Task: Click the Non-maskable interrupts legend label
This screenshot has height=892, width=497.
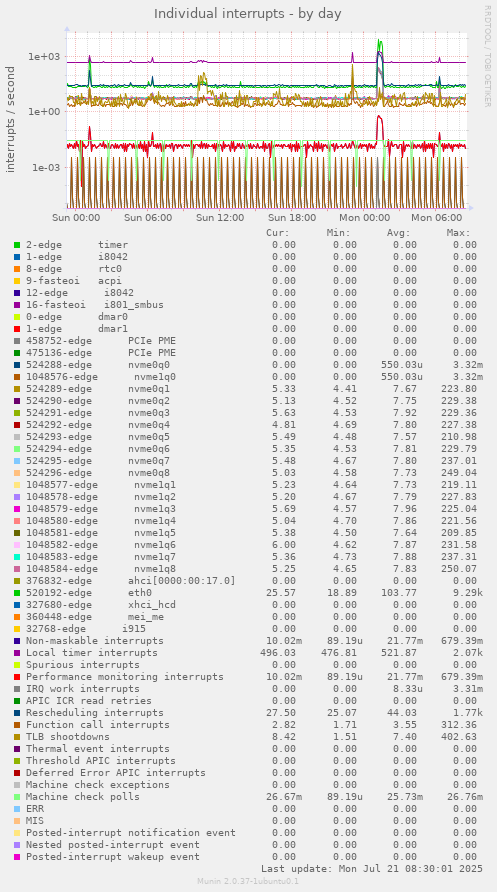Action: [95, 641]
